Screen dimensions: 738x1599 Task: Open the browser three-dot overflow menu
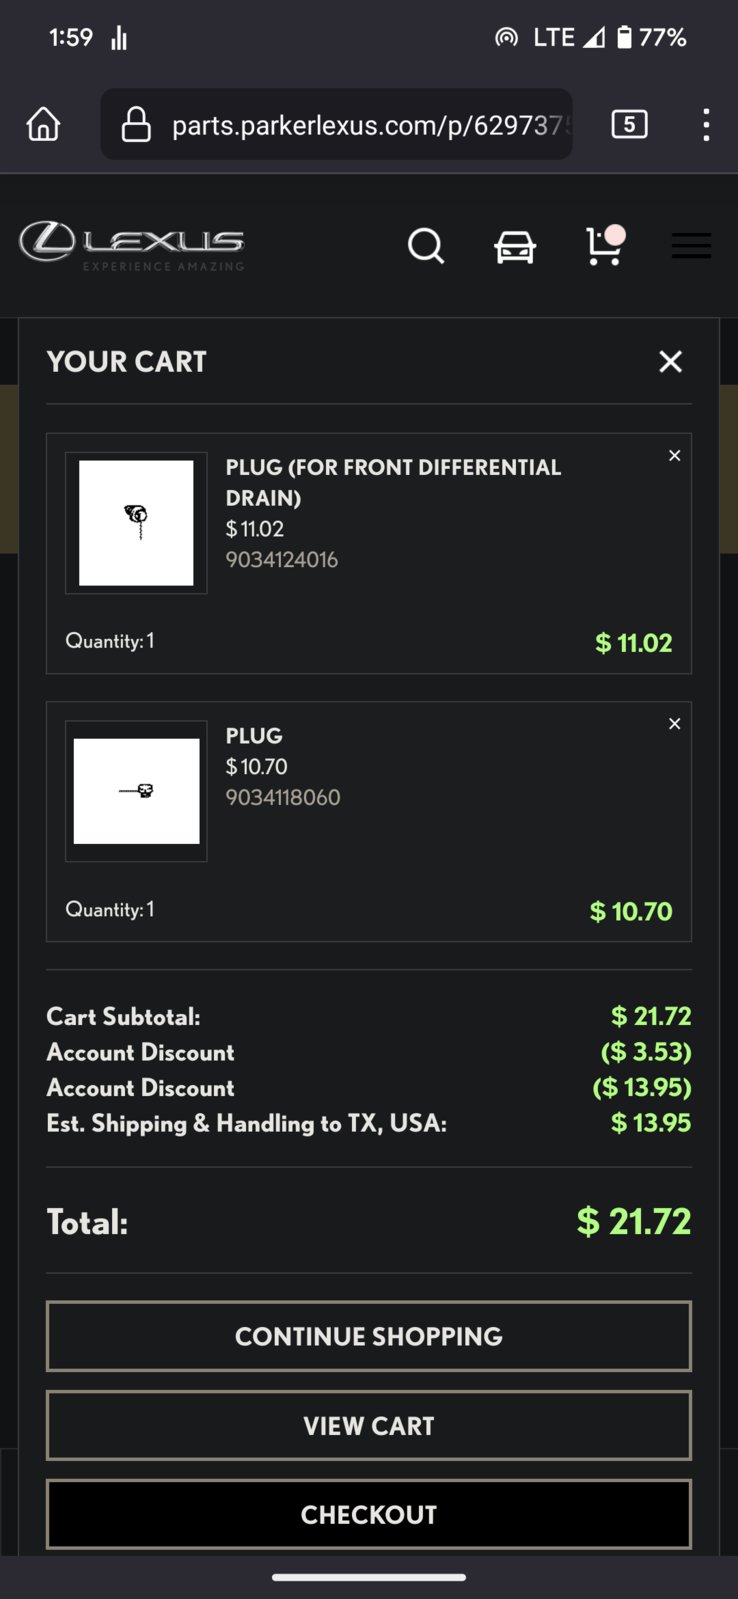click(x=706, y=125)
